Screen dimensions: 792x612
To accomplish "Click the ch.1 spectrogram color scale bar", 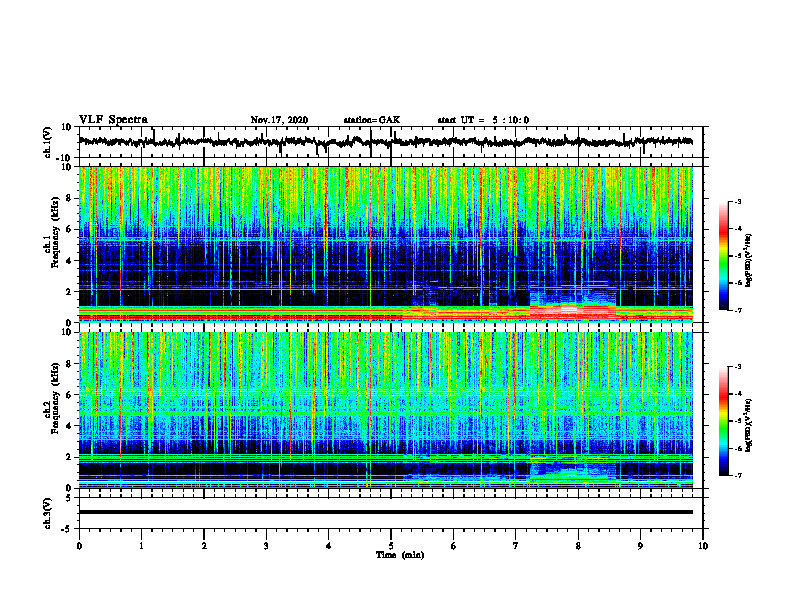I will [x=723, y=256].
